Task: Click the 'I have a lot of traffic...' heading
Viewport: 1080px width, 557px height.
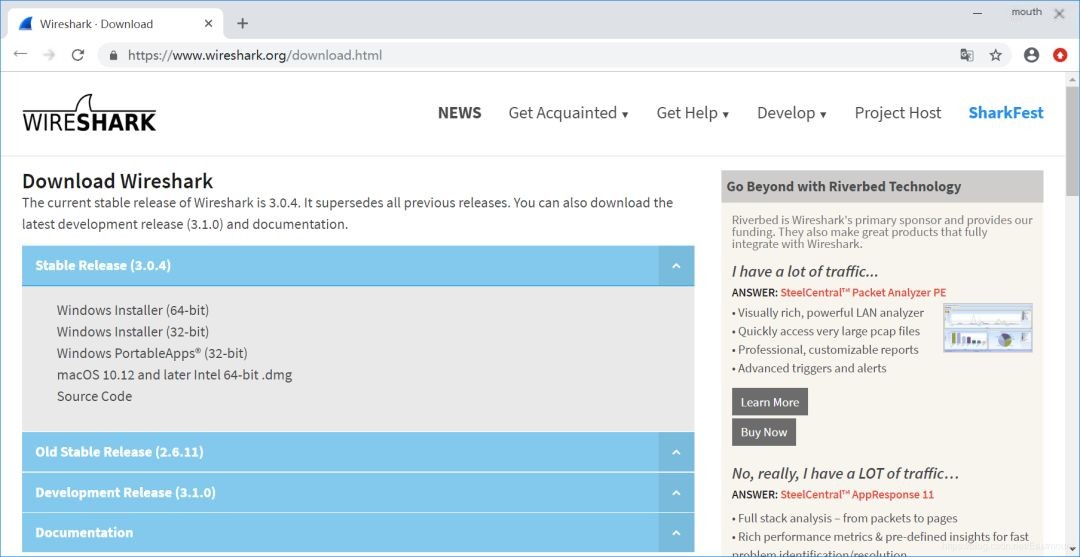Action: [x=805, y=271]
